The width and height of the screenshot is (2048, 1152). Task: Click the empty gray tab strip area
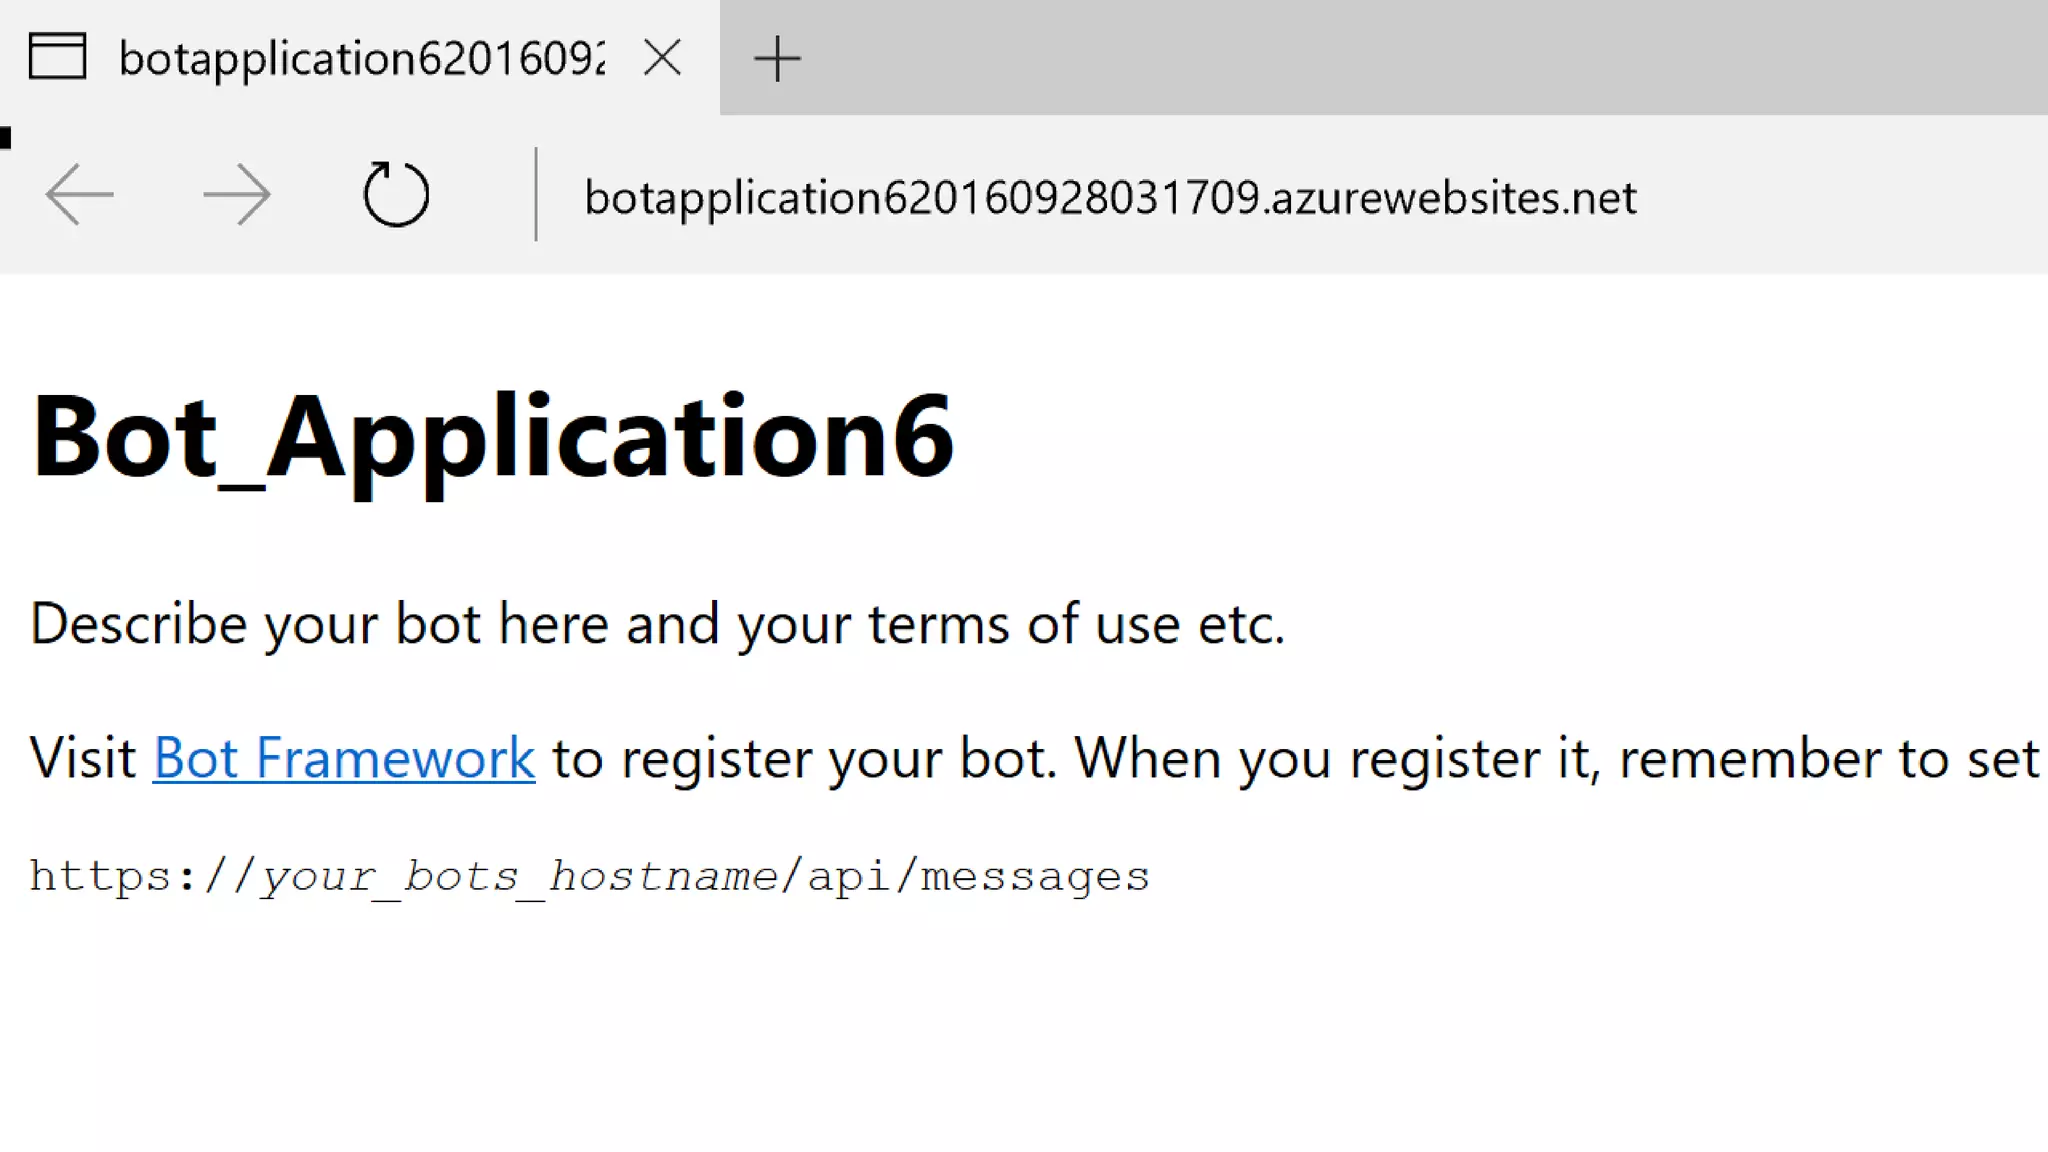pos(1400,58)
